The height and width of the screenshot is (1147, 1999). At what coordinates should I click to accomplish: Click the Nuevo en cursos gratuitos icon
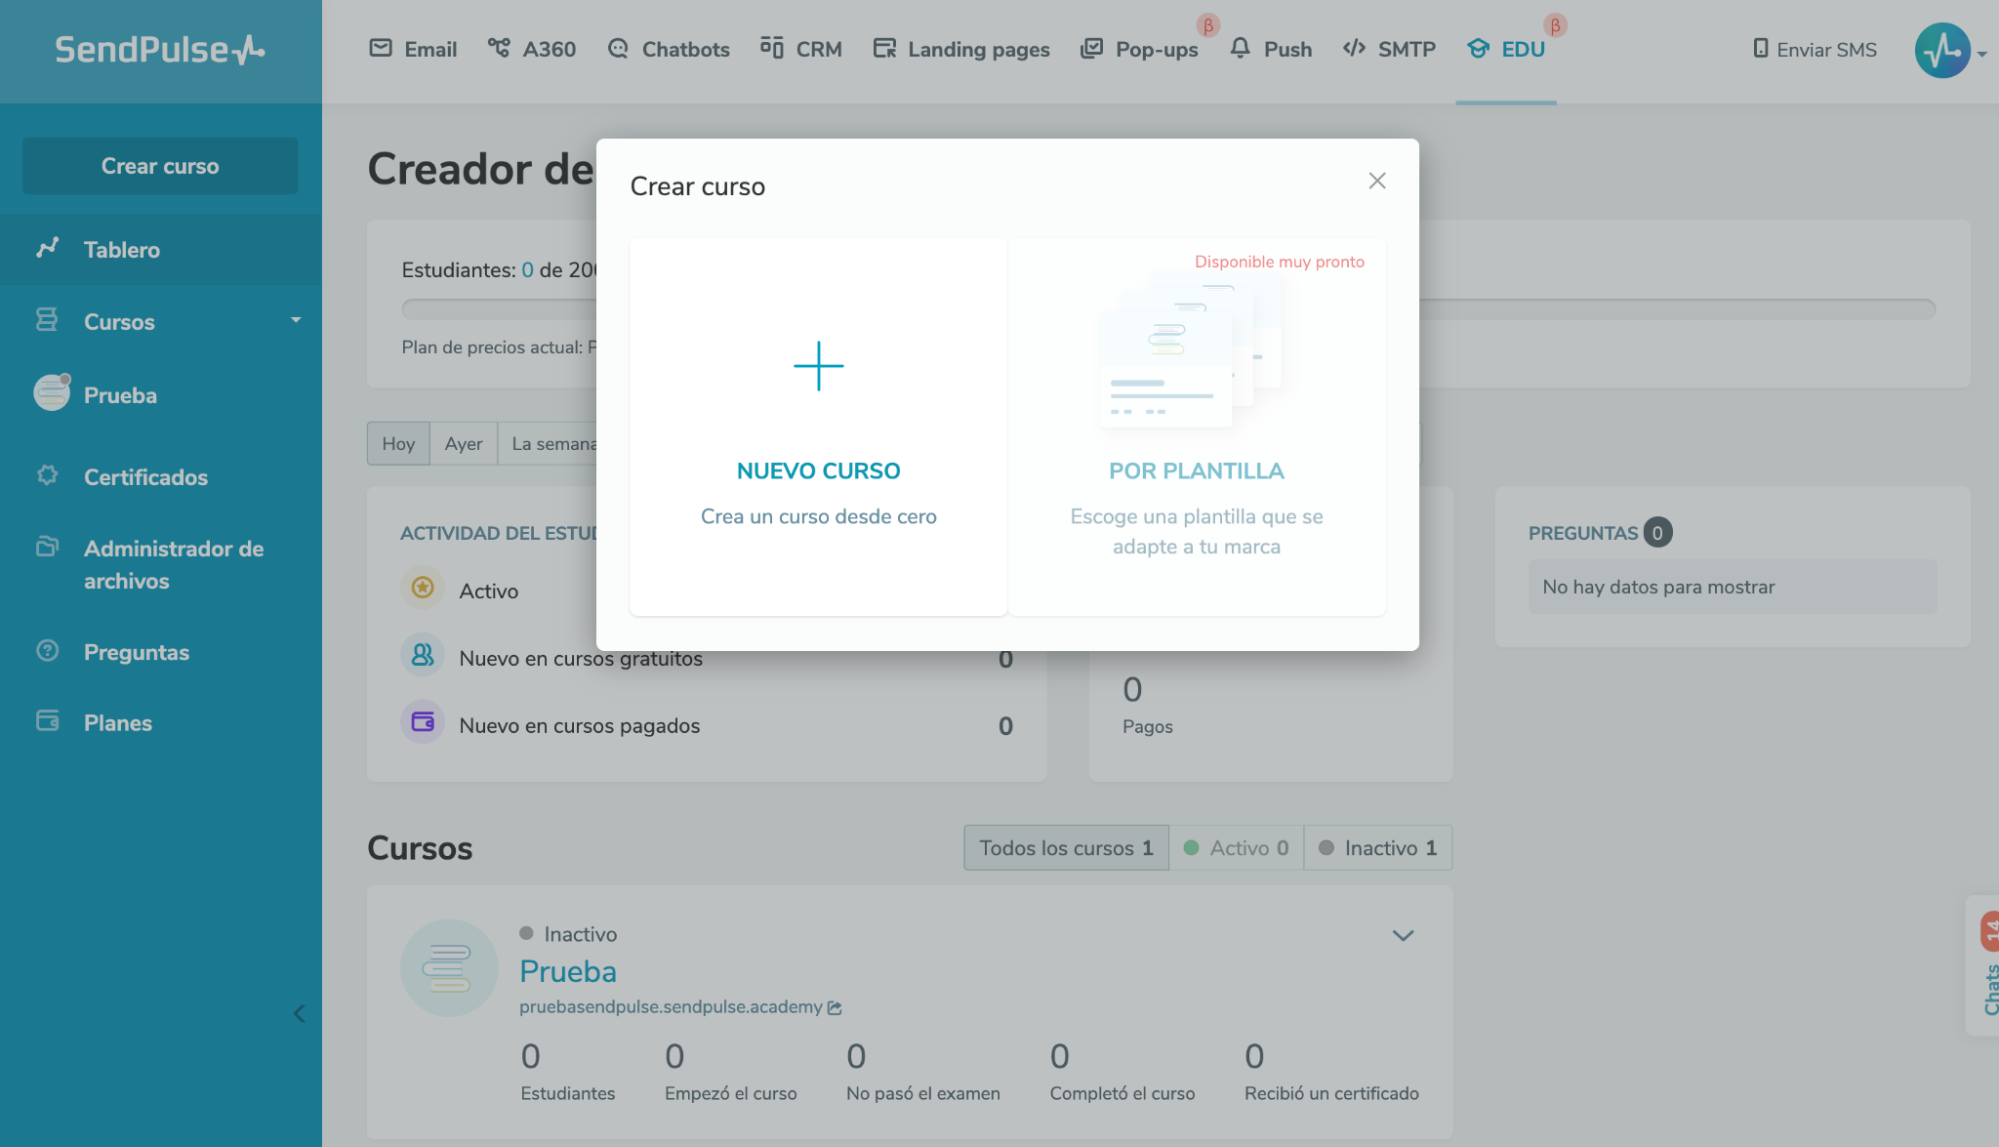click(x=423, y=655)
